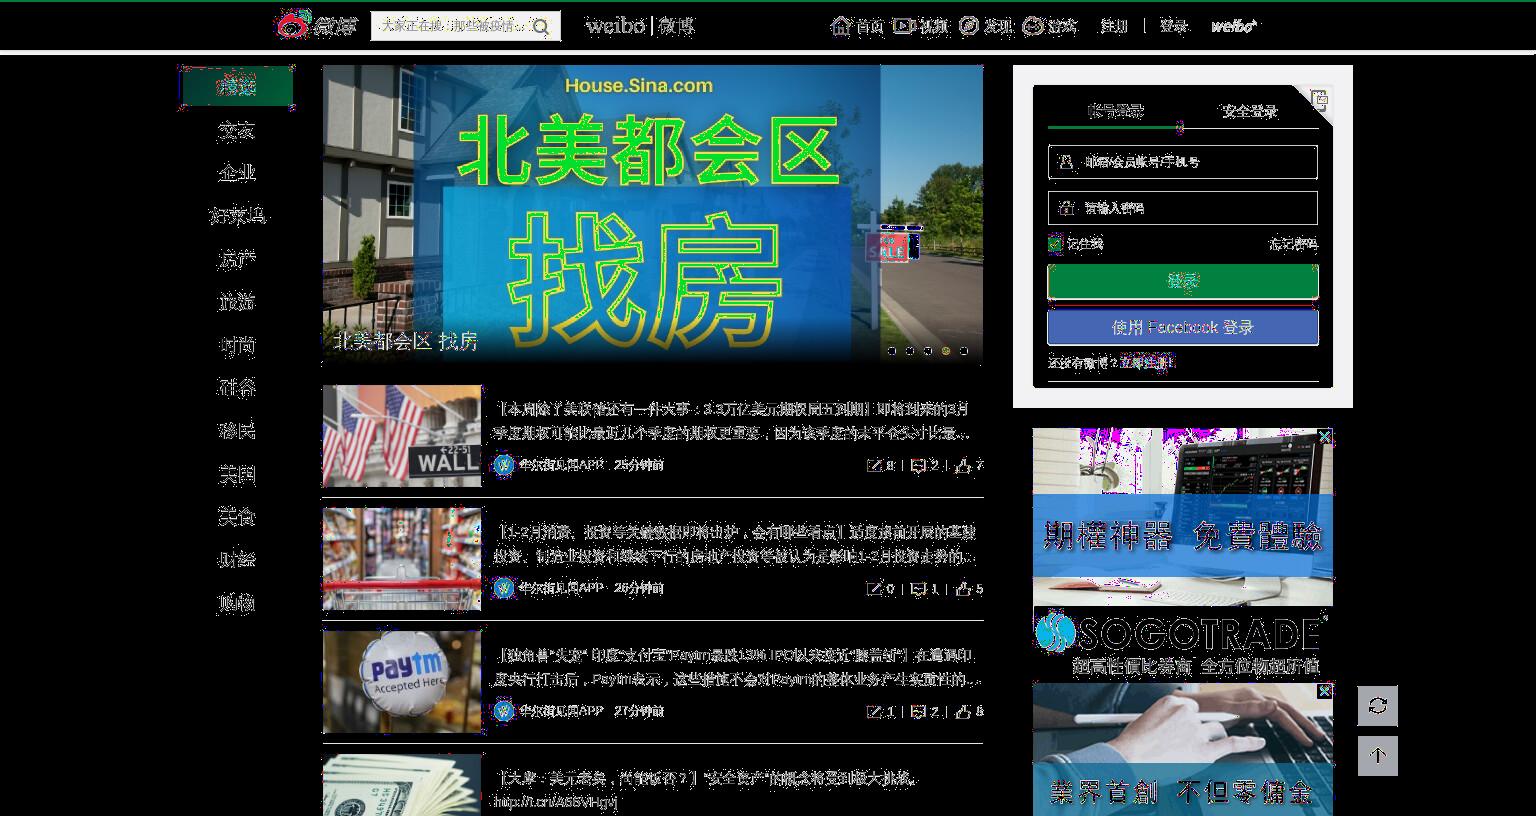This screenshot has width=1536, height=816.
Task: Select 美食 in the left category menu
Action: tap(237, 517)
